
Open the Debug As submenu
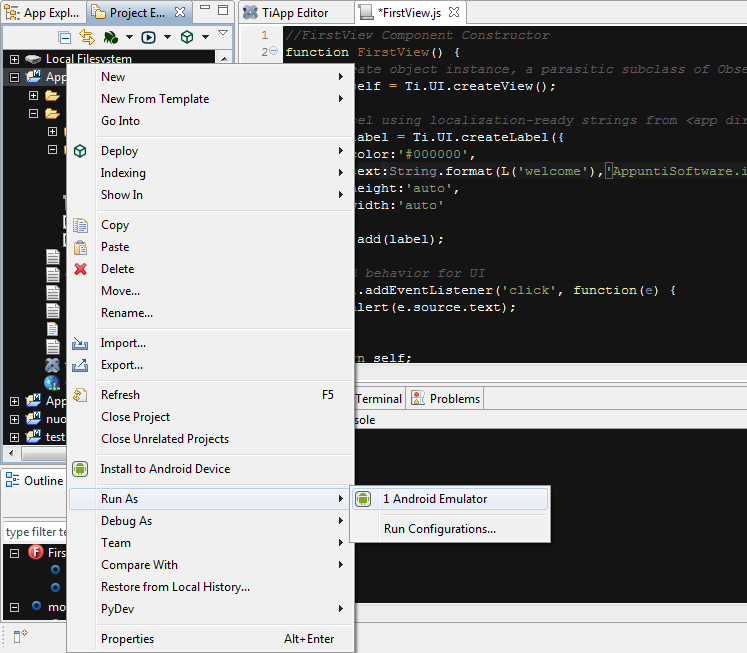click(211, 521)
